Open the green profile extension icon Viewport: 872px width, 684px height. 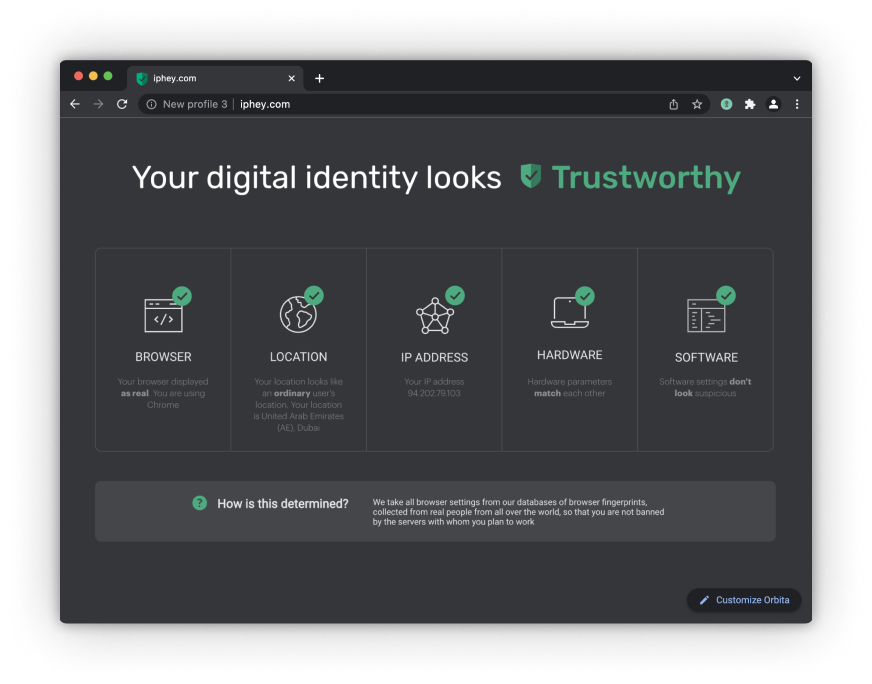pyautogui.click(x=726, y=104)
